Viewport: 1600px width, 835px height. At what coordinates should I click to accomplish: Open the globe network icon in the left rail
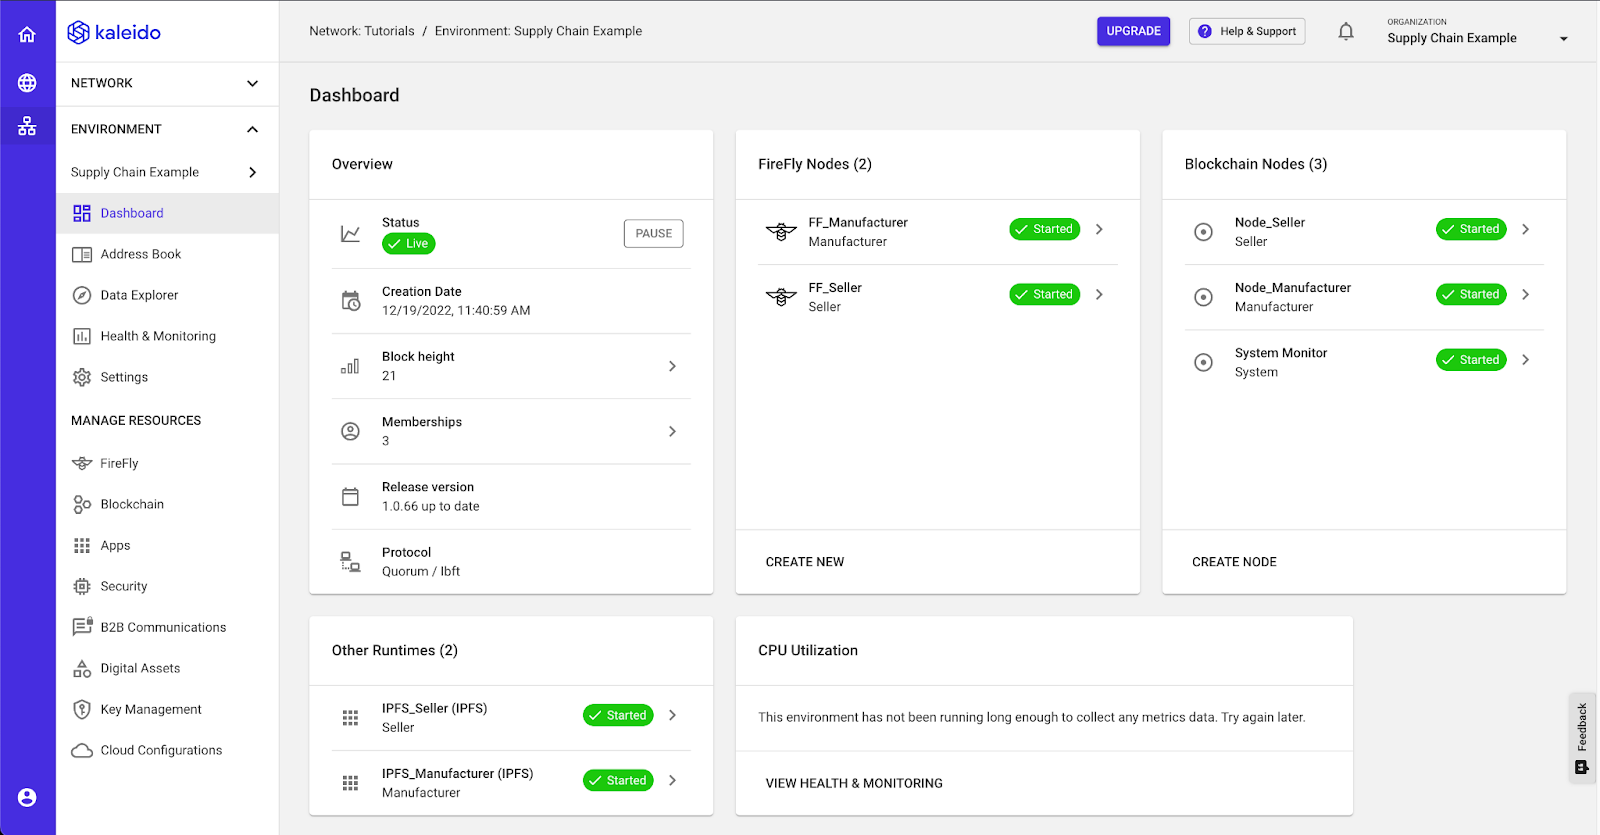click(x=27, y=83)
